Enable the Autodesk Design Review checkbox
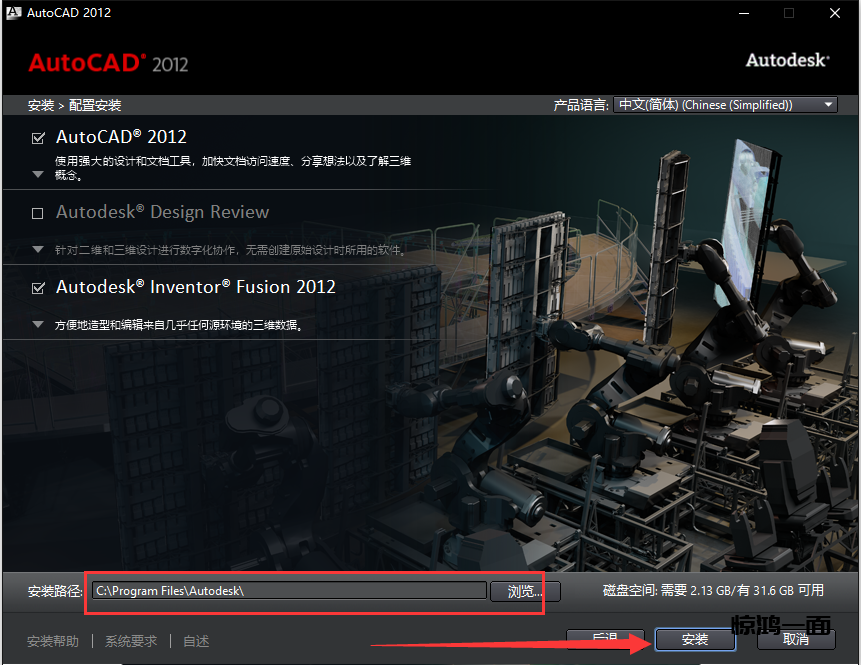Image resolution: width=861 pixels, height=665 pixels. click(x=38, y=213)
